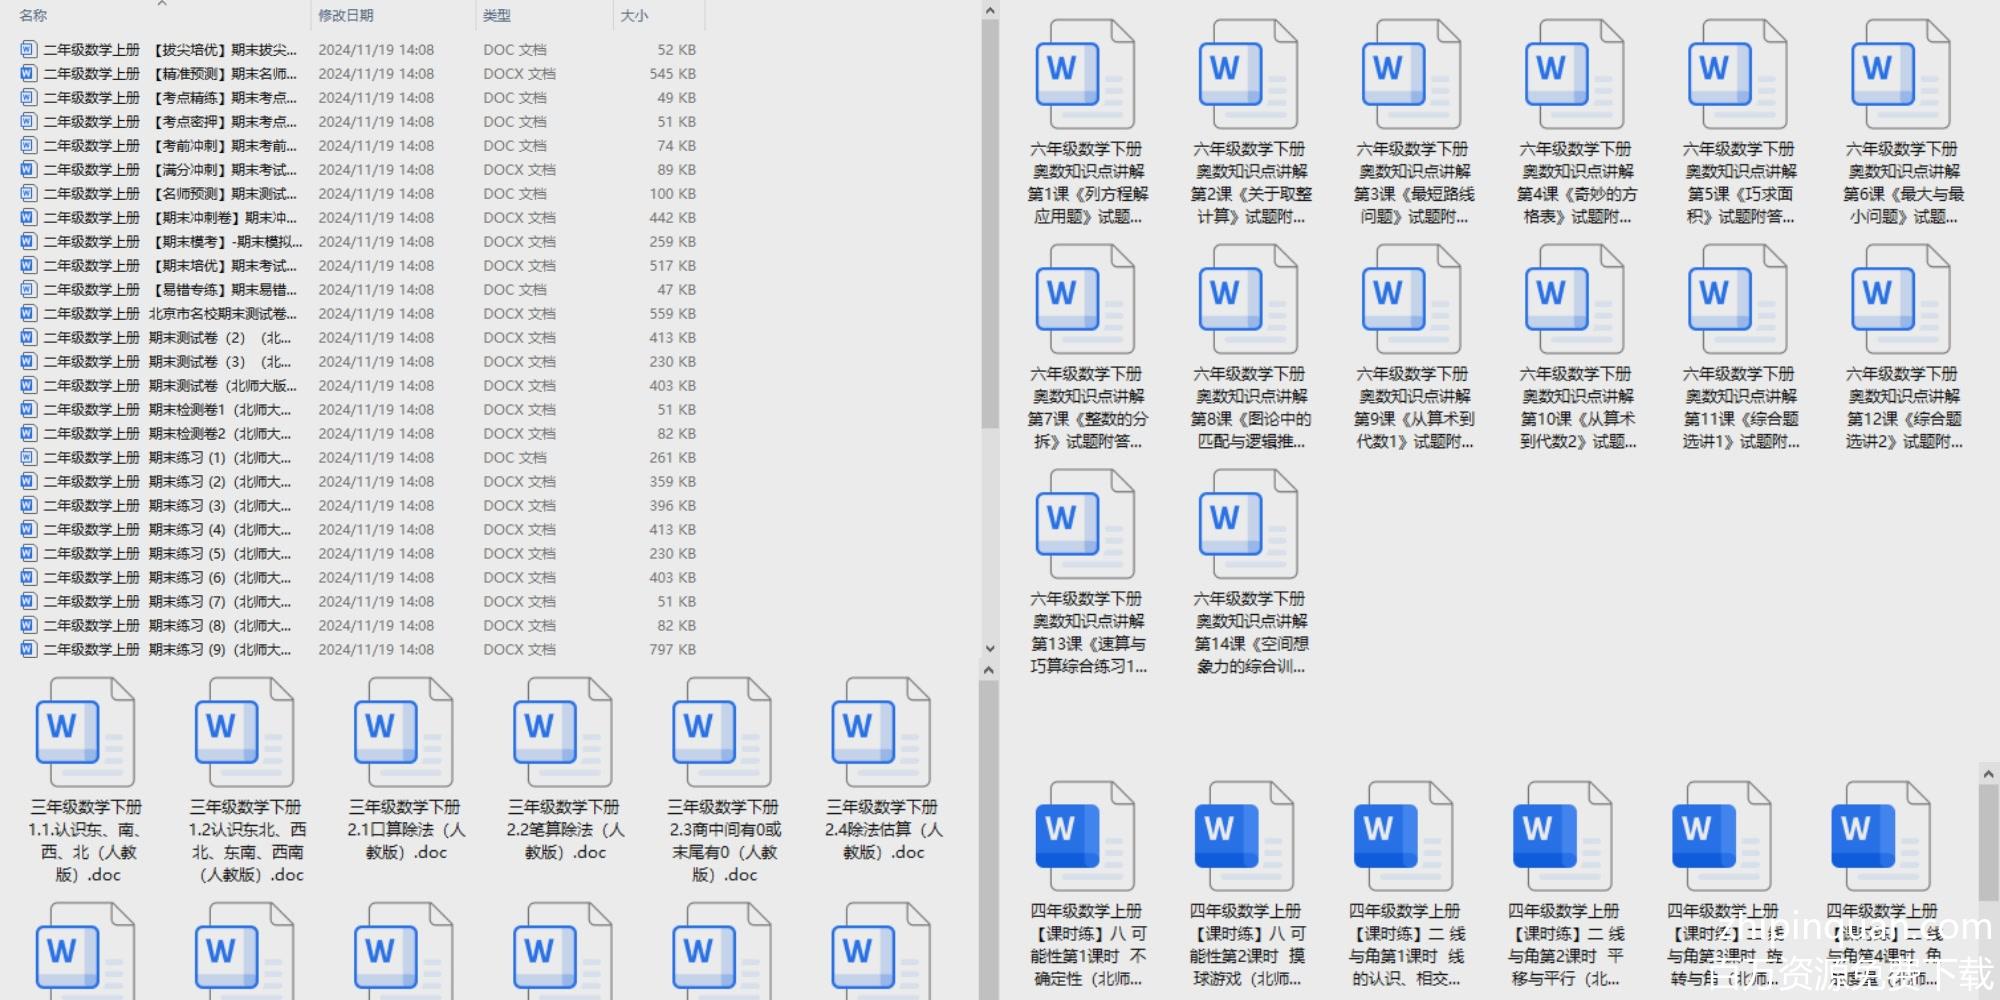Select the file 二年级数学上册 期末测试卷 (3)
This screenshot has width=2000, height=1000.
click(167, 361)
